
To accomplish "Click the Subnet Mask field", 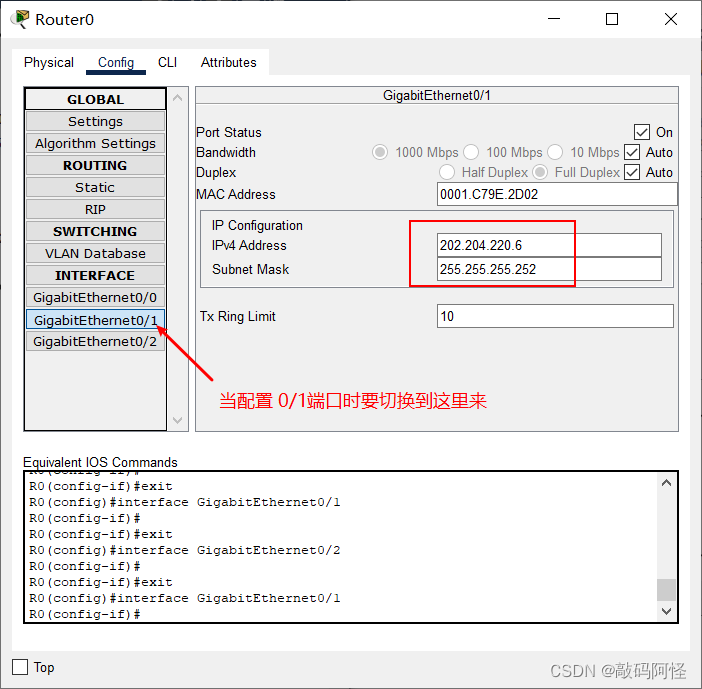I will pos(549,269).
